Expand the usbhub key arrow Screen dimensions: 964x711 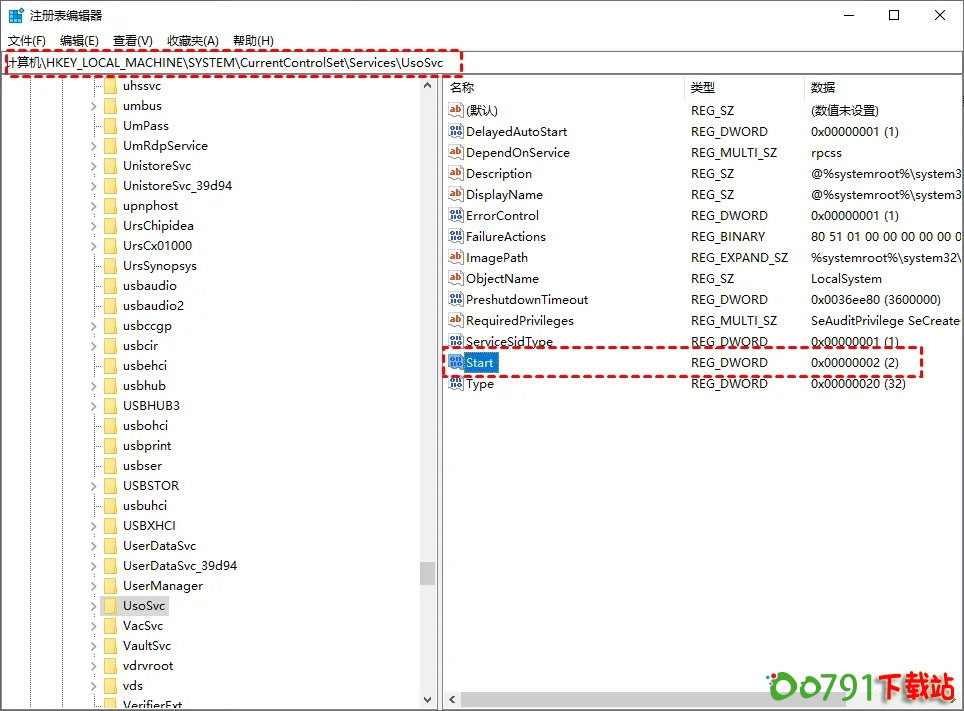pos(94,386)
